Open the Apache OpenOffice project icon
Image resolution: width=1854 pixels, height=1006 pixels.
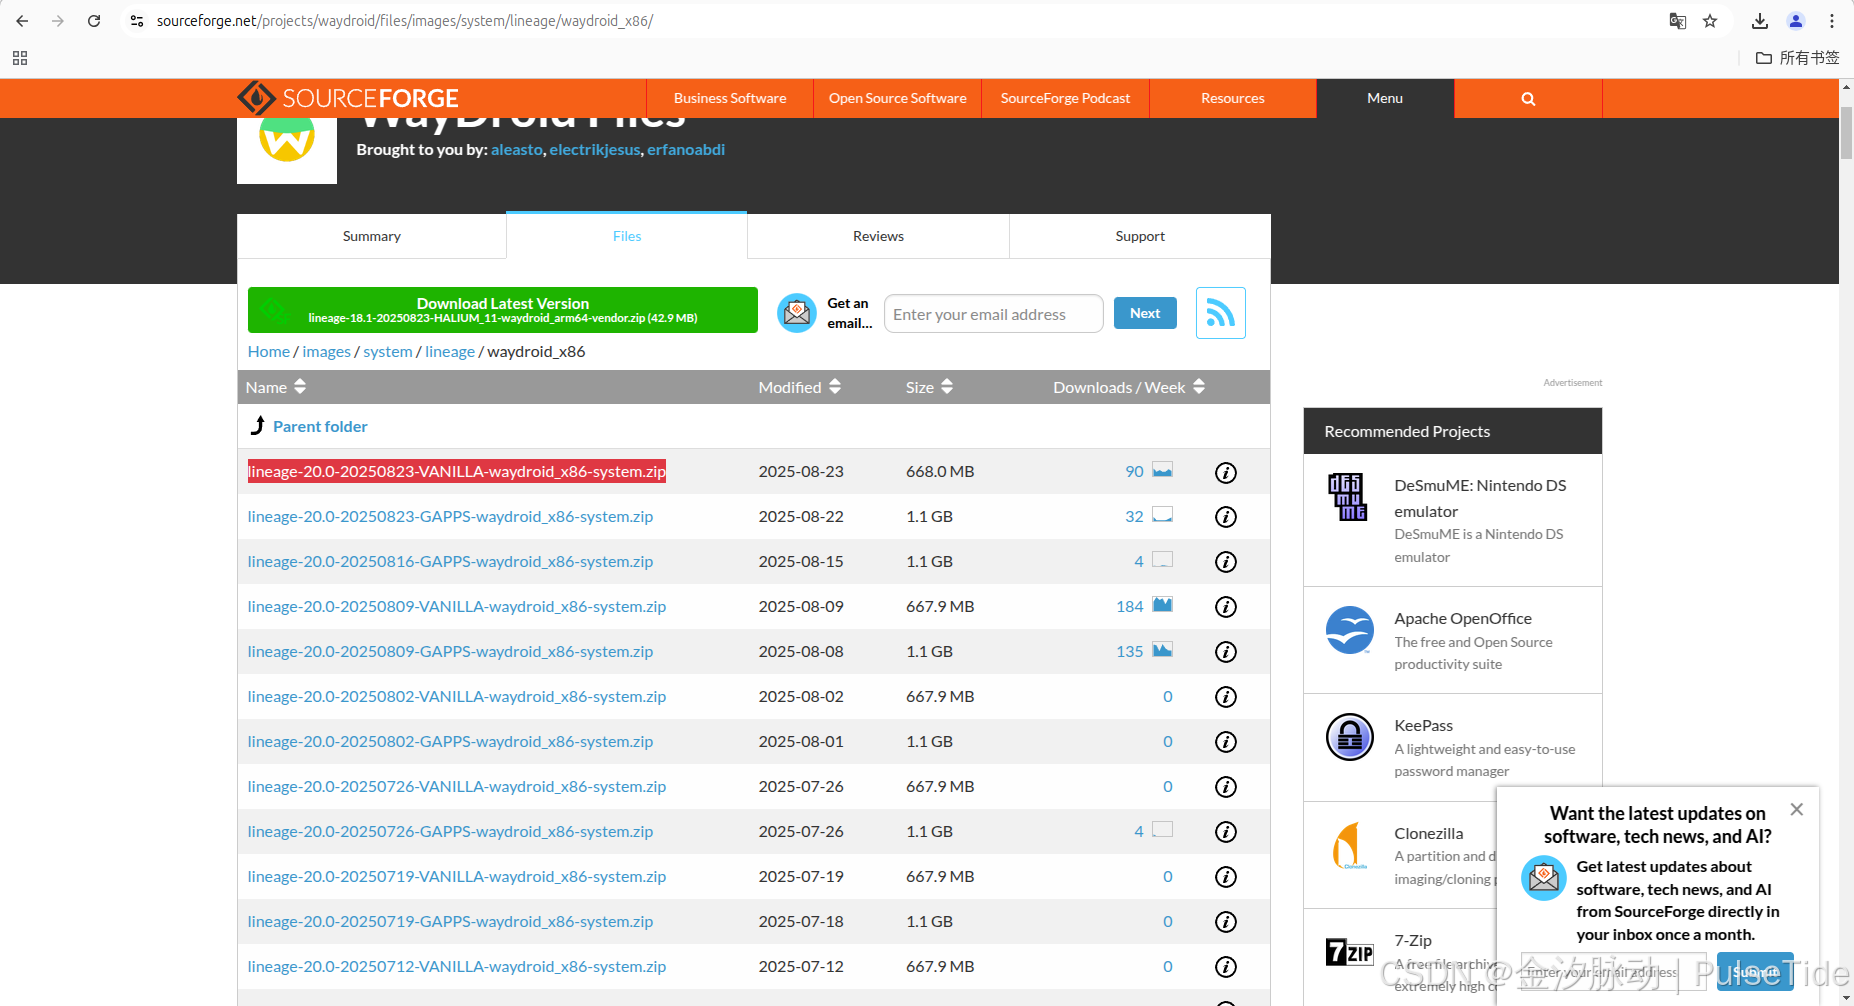point(1349,630)
